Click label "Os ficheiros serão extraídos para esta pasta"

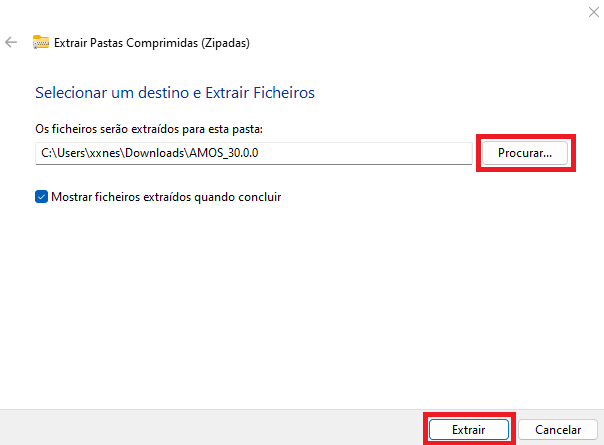148,129
